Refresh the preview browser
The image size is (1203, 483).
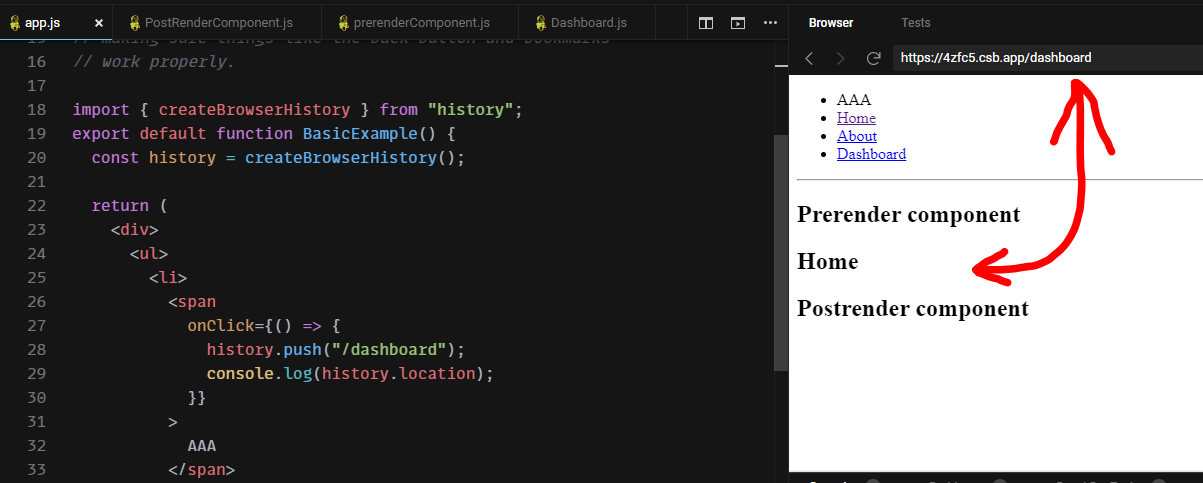(873, 58)
